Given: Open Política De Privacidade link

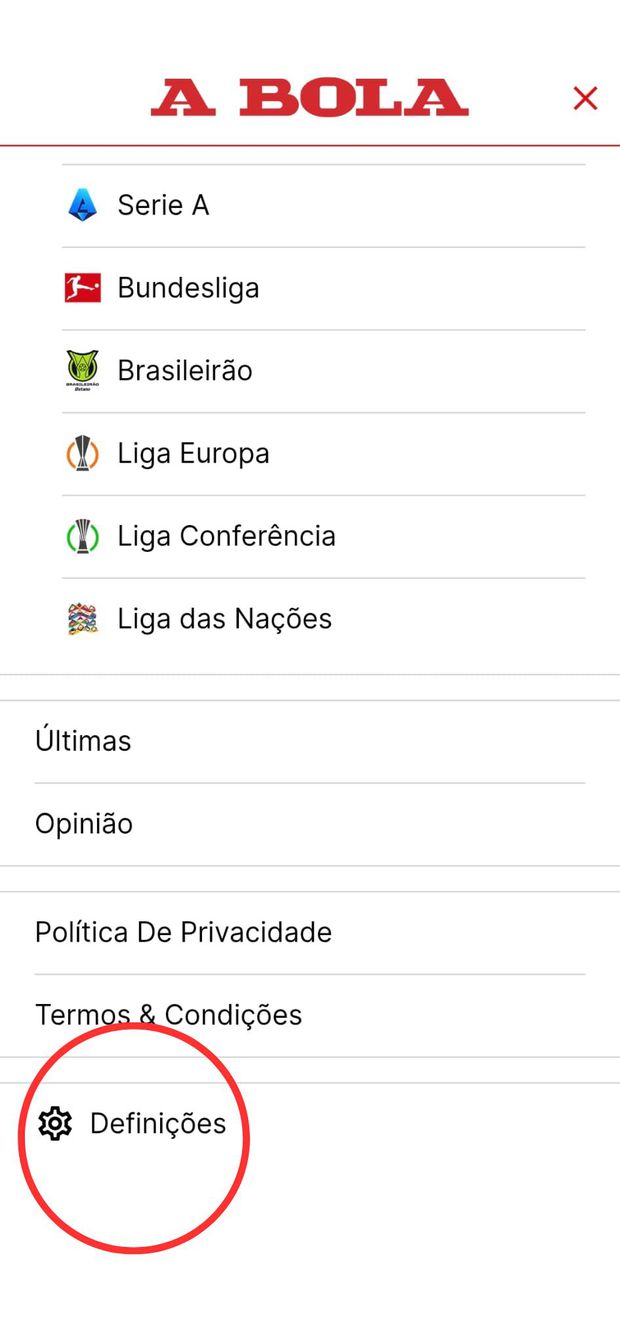Looking at the screenshot, I should click(x=183, y=932).
